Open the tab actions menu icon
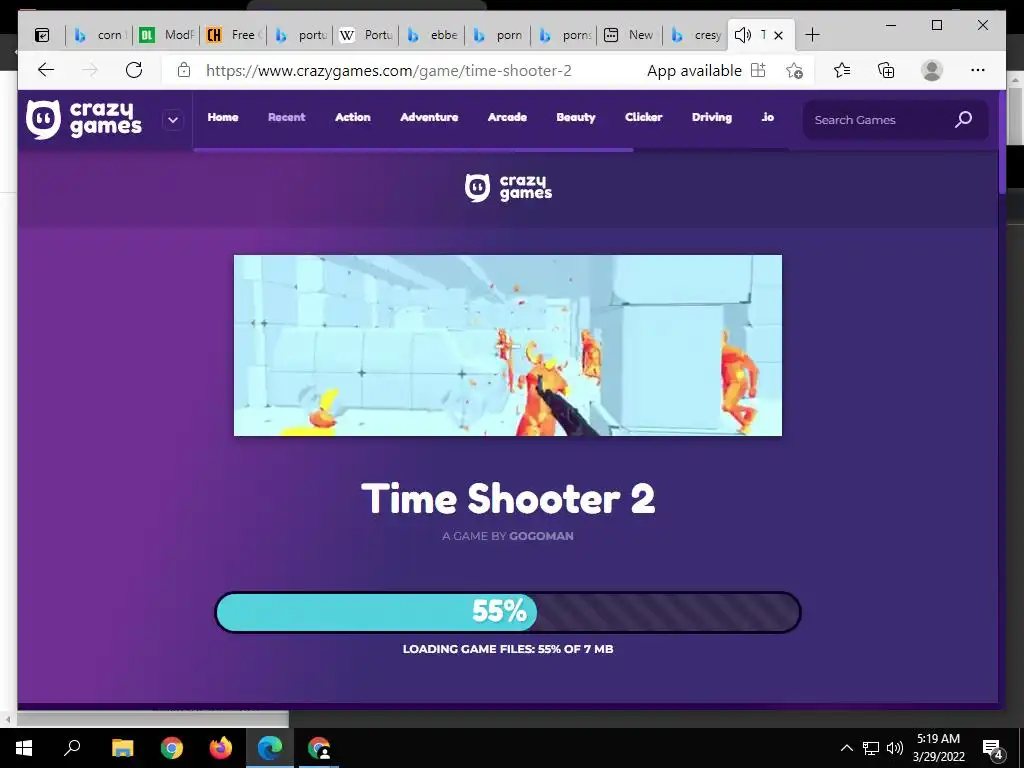1024x768 pixels. click(x=42, y=35)
